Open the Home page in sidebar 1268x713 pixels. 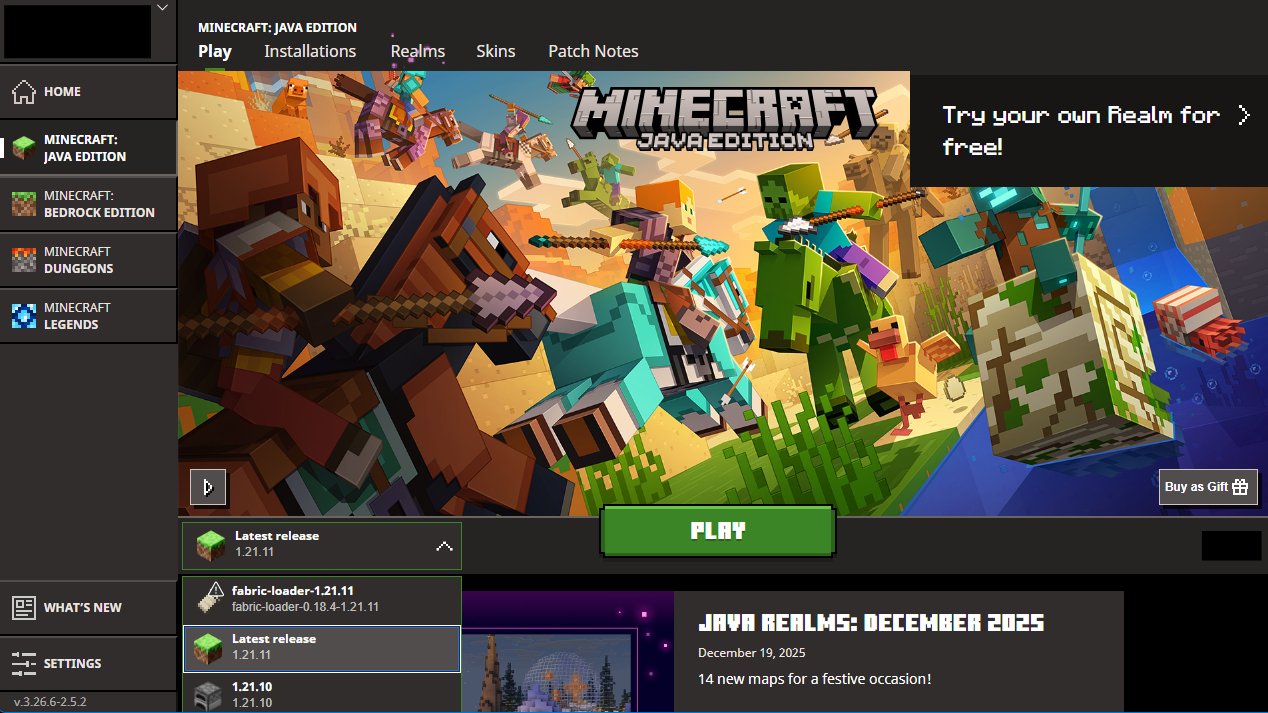point(88,92)
